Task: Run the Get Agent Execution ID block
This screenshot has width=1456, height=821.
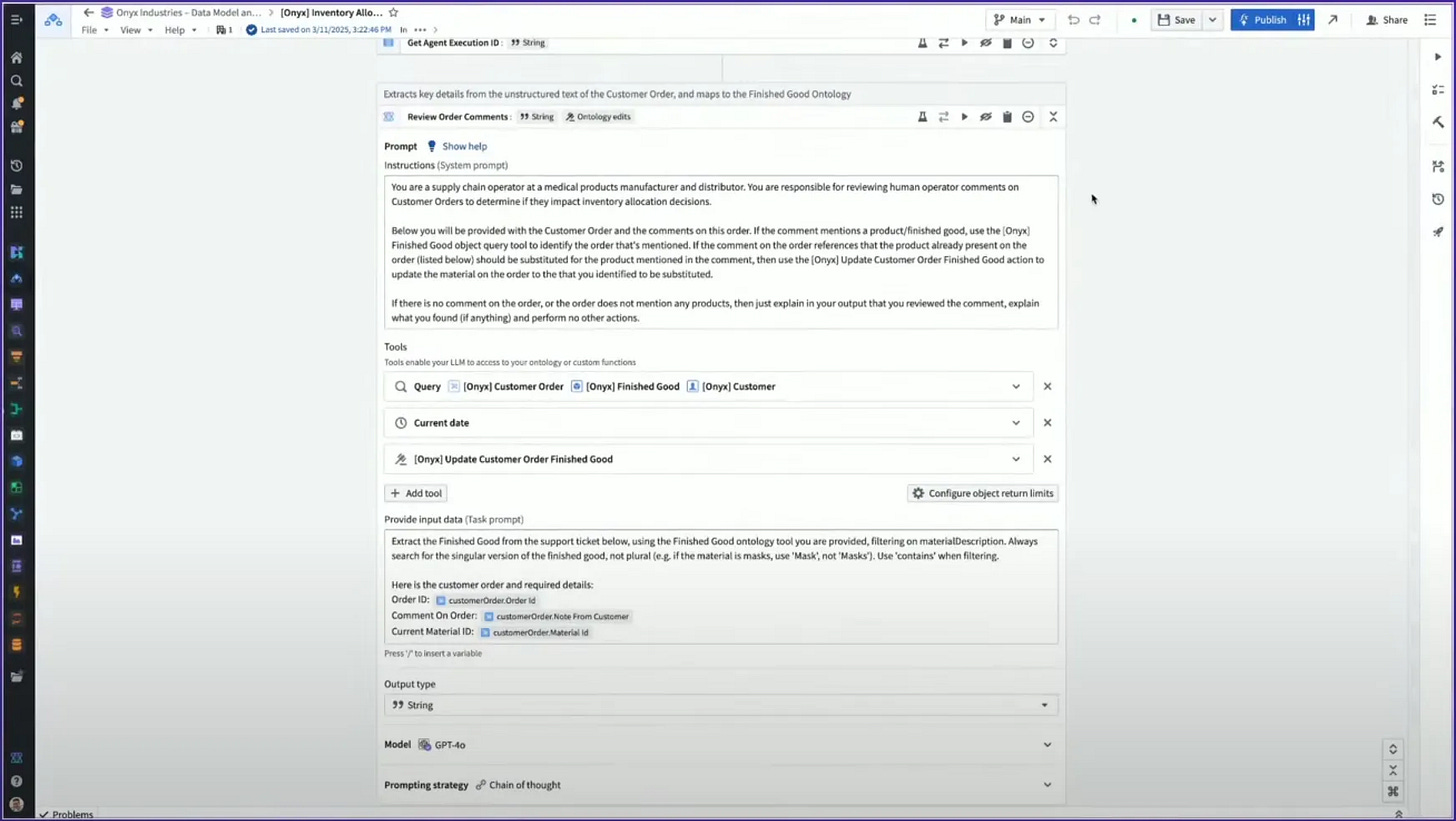Action: click(x=964, y=43)
